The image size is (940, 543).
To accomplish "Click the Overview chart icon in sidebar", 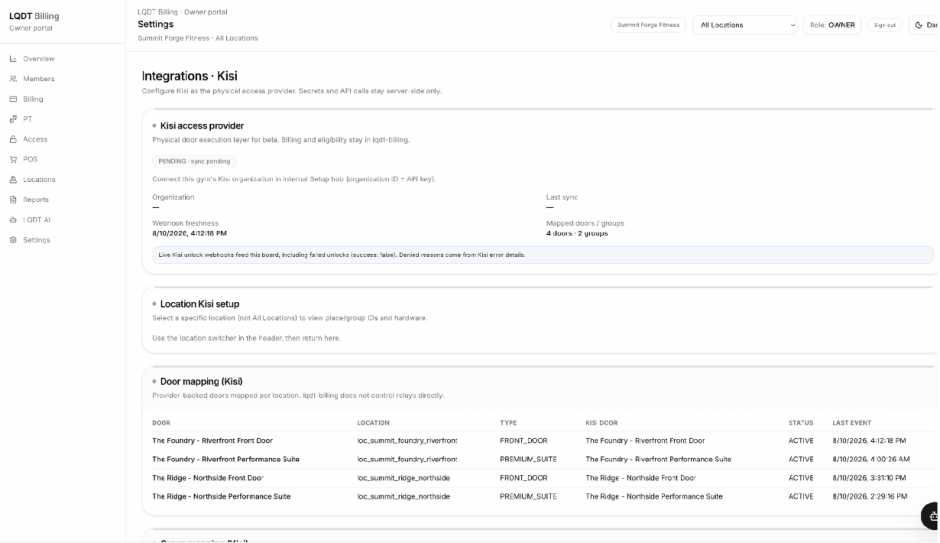I will click(13, 59).
